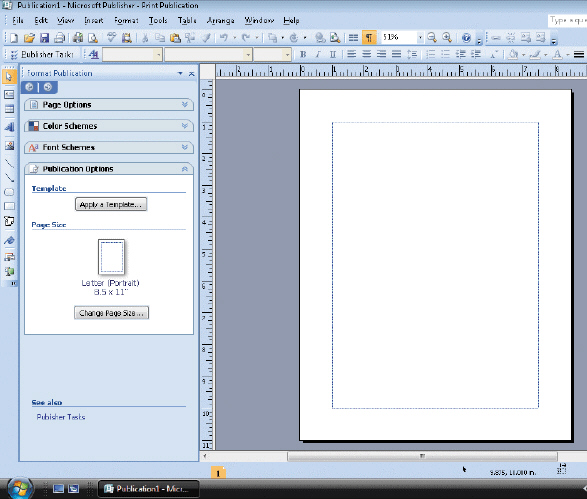Click Apply a Template button
The width and height of the screenshot is (587, 499).
coord(111,204)
